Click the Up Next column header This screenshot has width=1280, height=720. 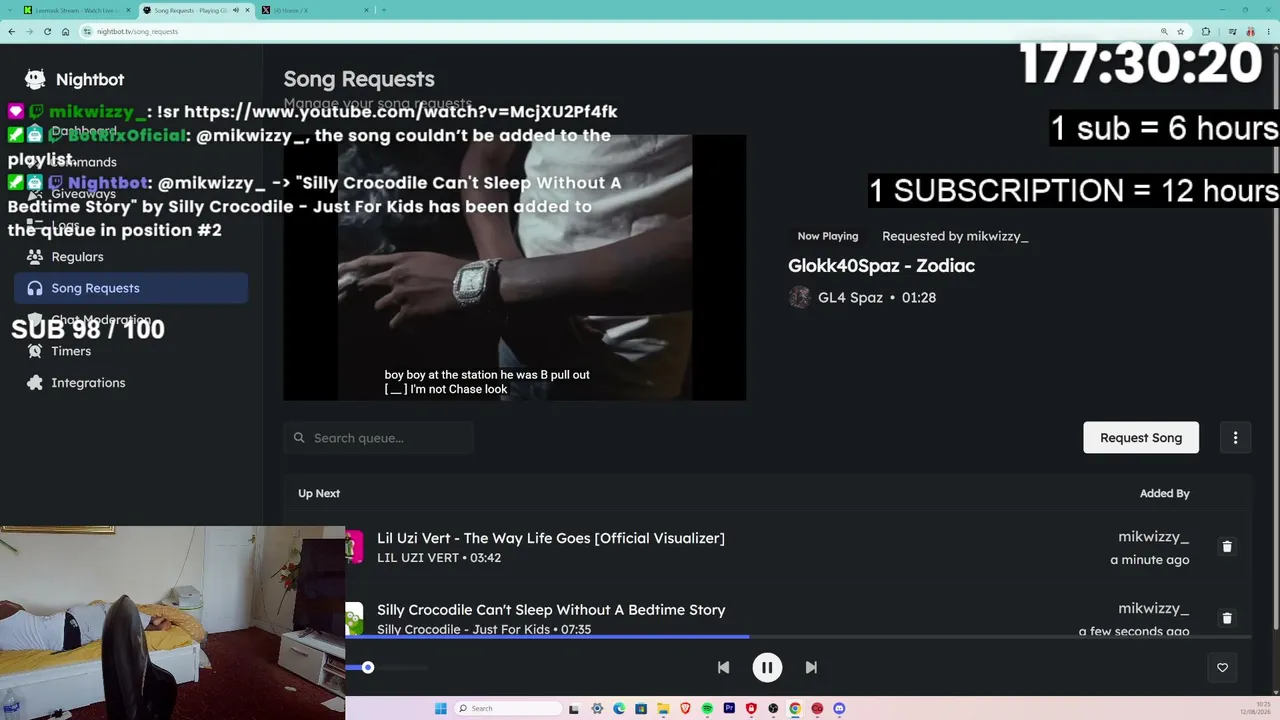(319, 493)
